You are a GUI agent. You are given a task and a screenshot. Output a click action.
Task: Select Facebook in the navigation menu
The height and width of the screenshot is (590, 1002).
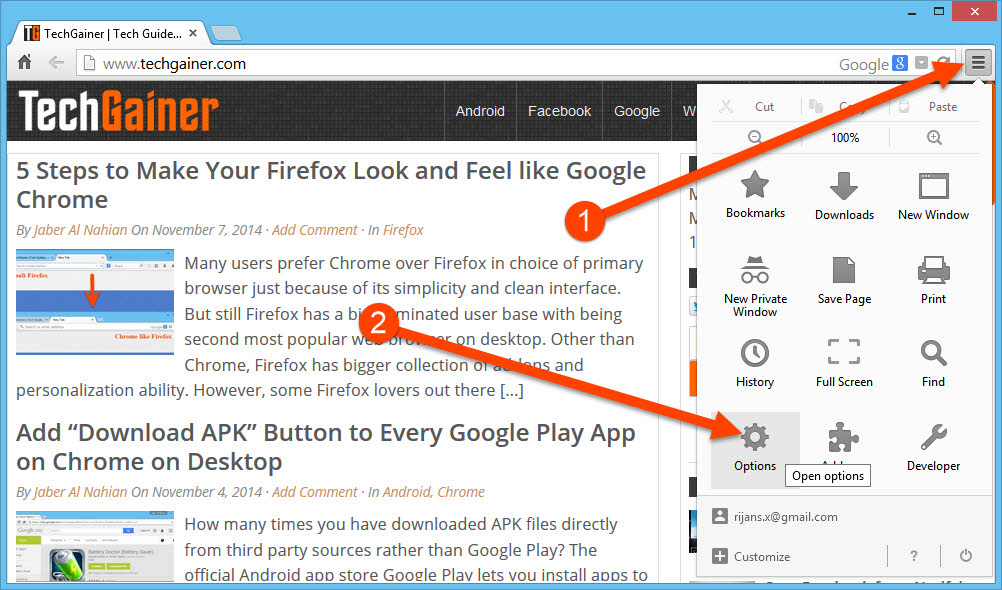(559, 111)
